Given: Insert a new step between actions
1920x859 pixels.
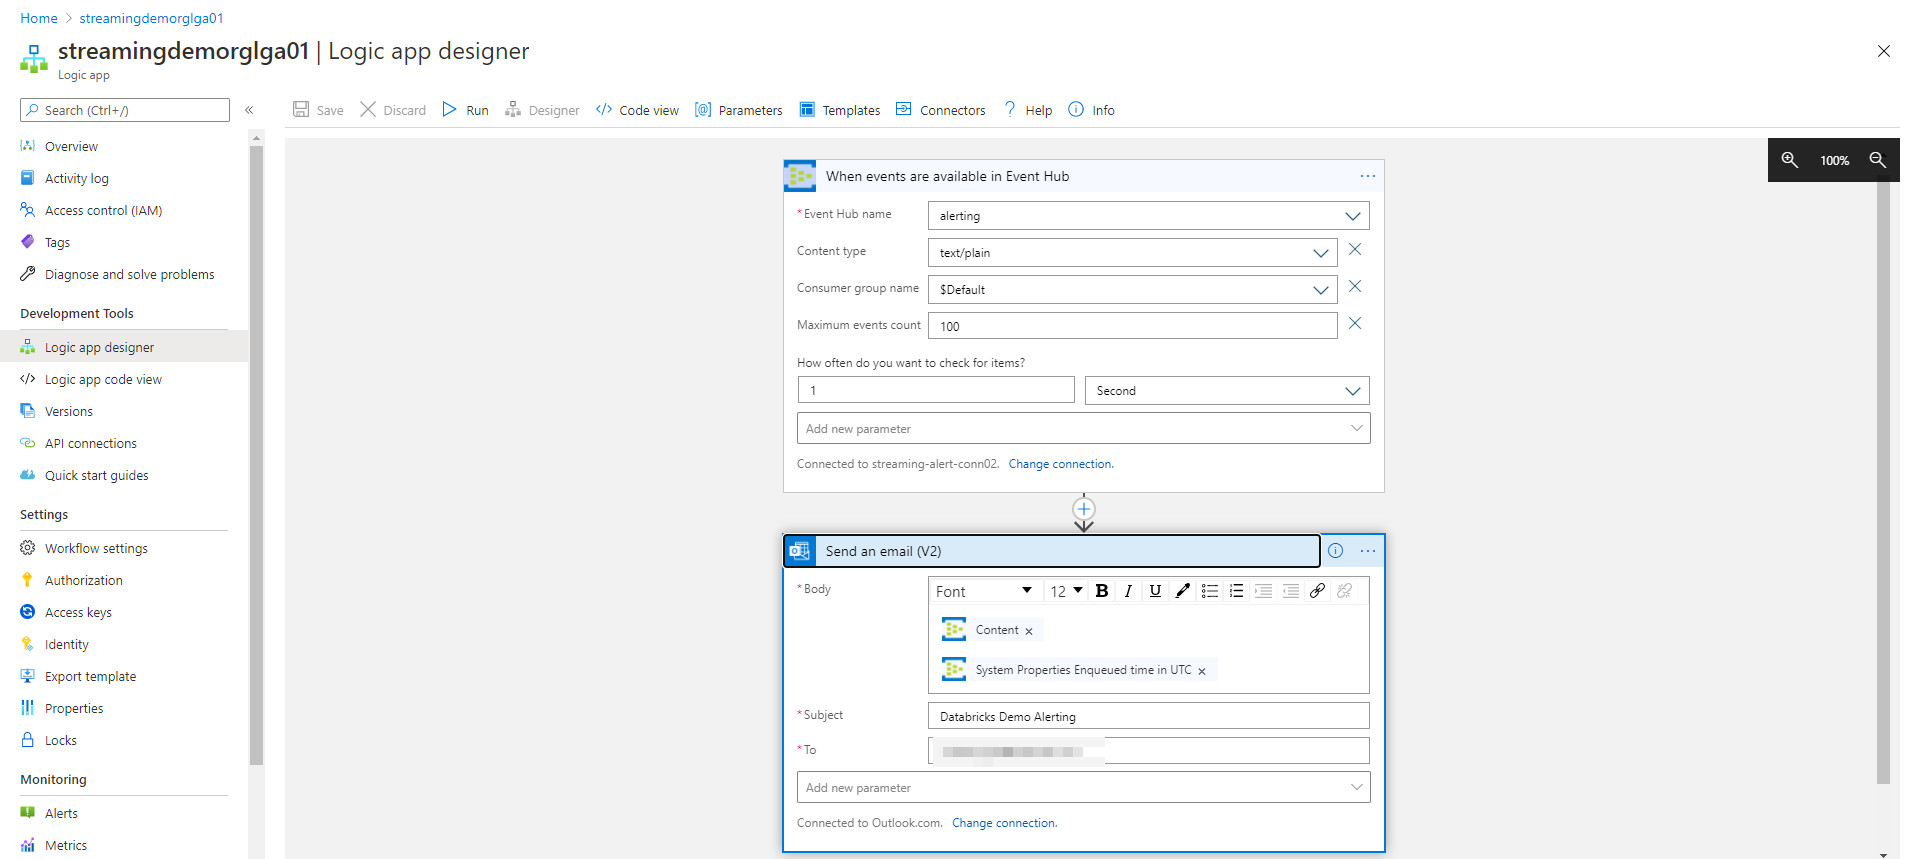Looking at the screenshot, I should pyautogui.click(x=1084, y=508).
